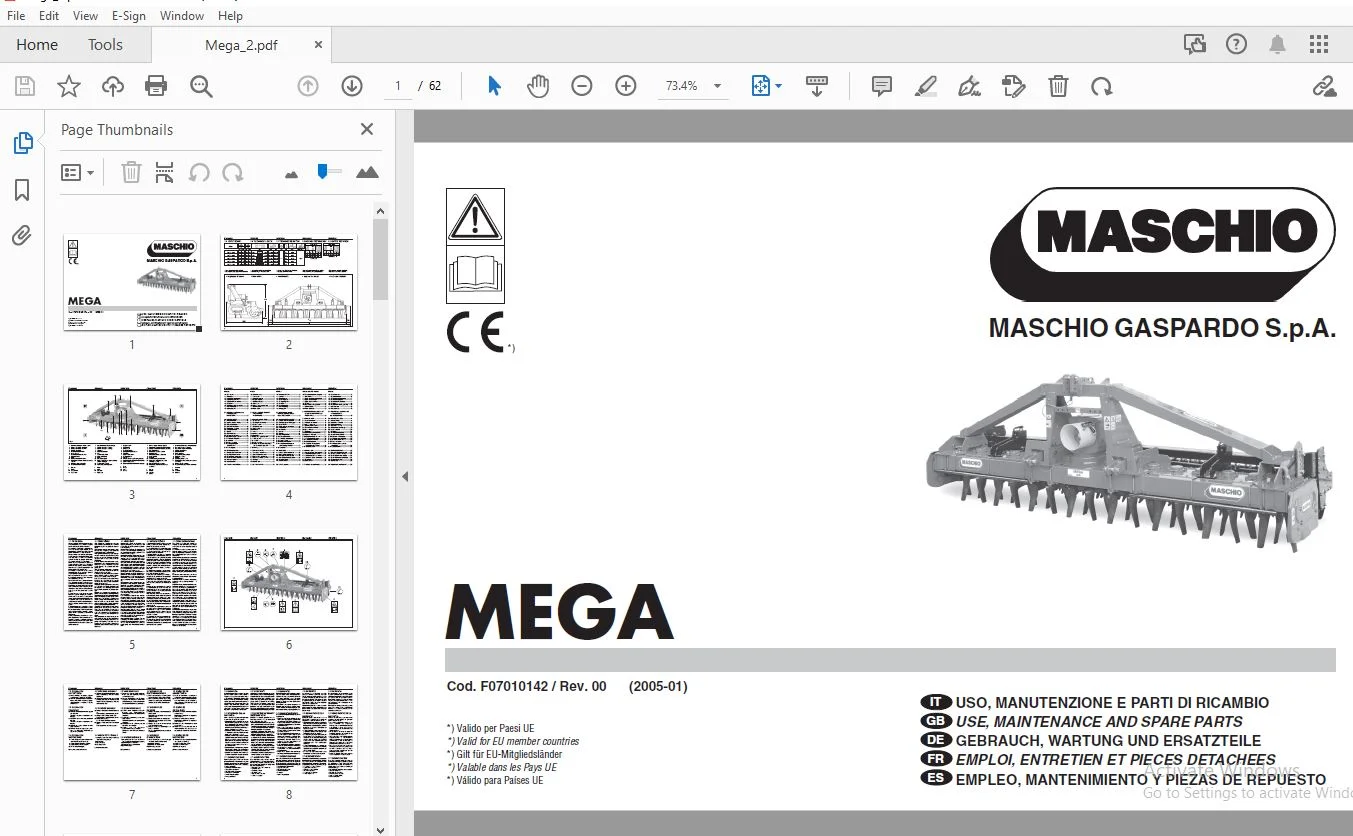Open the apps grid icon
The height and width of the screenshot is (836, 1353).
pyautogui.click(x=1319, y=44)
